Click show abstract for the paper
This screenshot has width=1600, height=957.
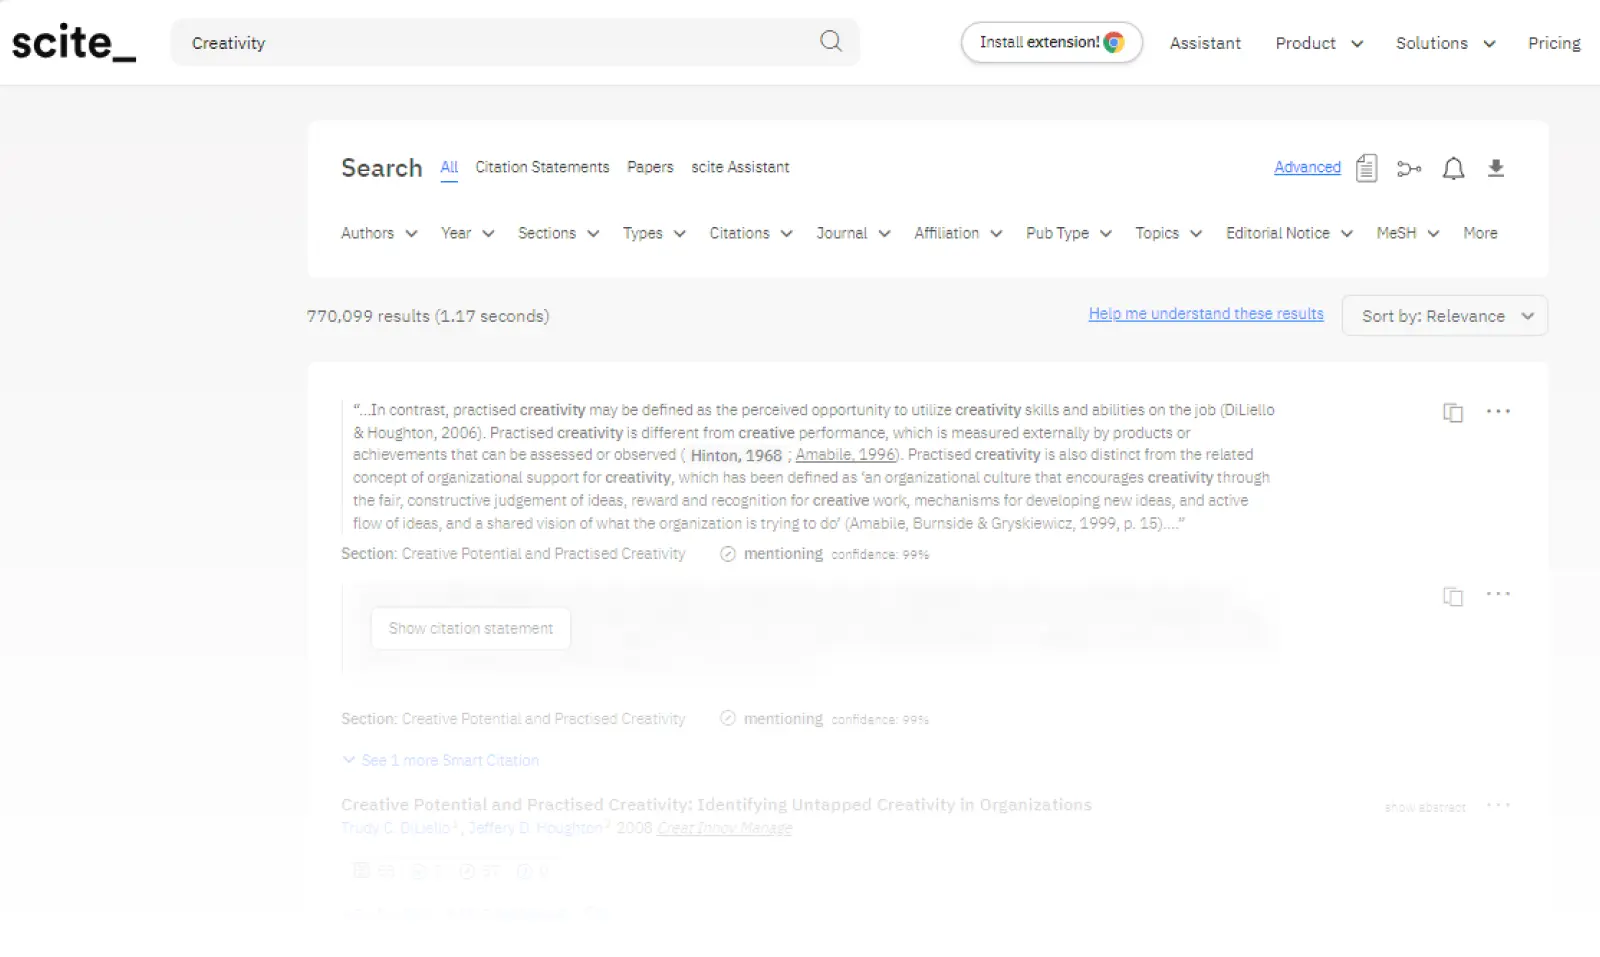[1425, 807]
